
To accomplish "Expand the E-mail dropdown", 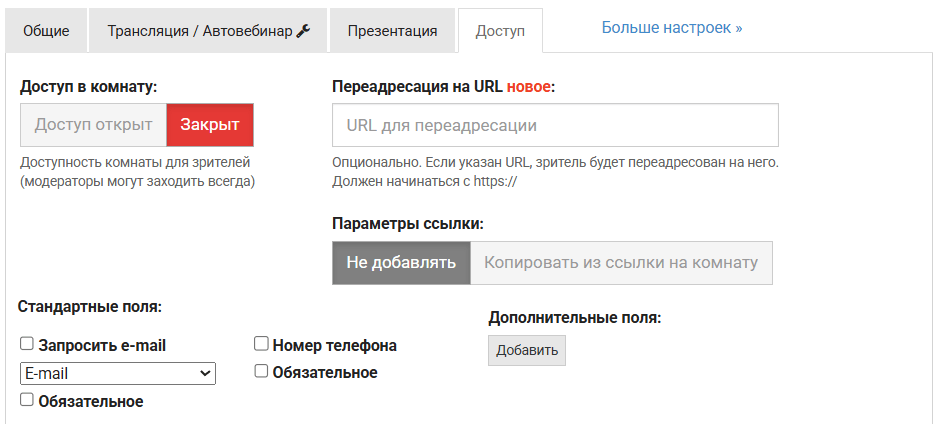I will click(118, 373).
